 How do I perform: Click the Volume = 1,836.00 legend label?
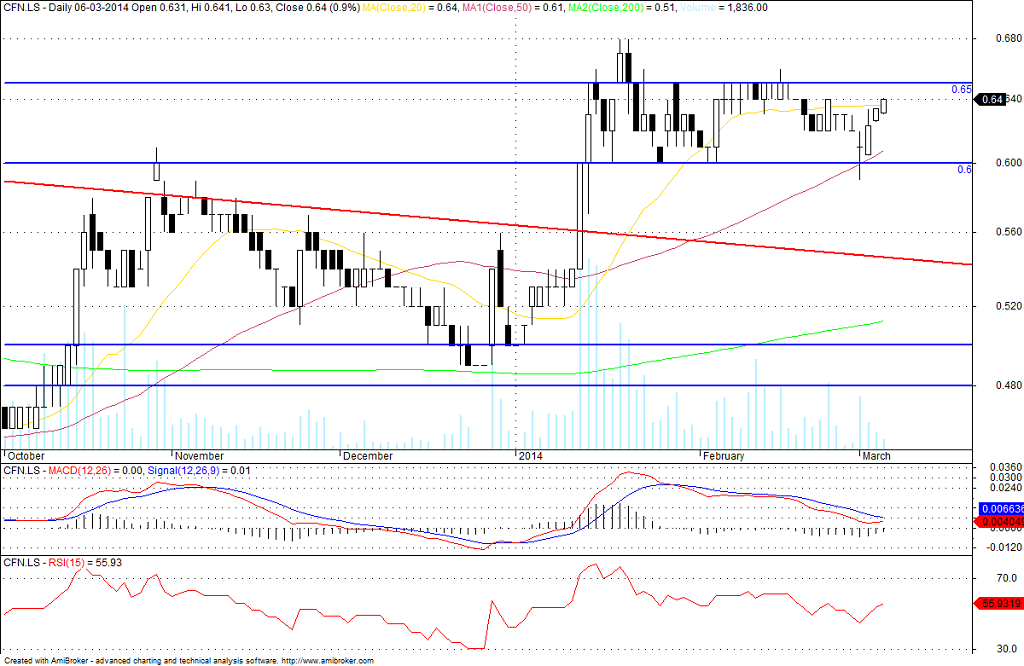724,8
